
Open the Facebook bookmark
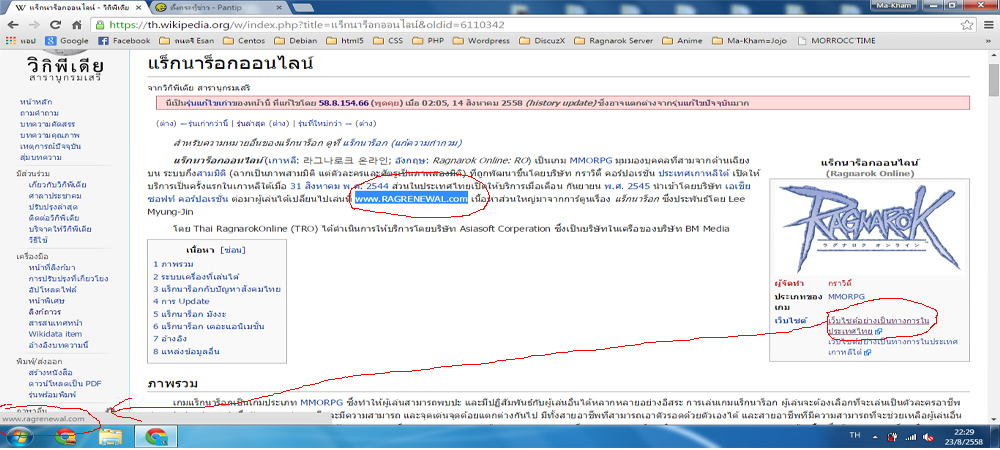click(124, 41)
